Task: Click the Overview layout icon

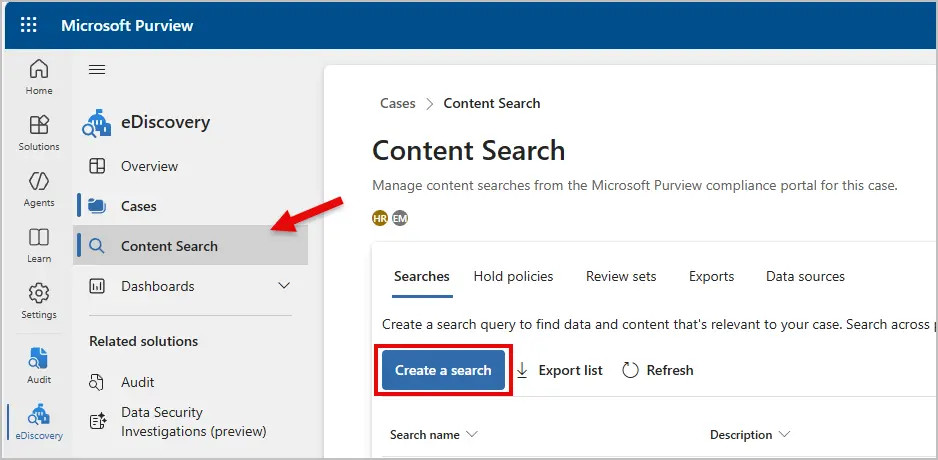Action: (x=97, y=166)
